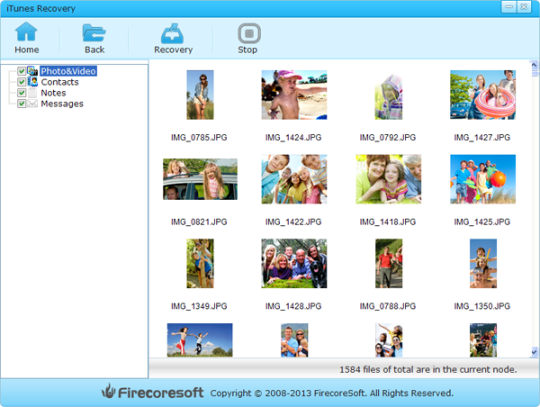Select the IMG_1349.JPG photo thumbnail
Viewport: 540px width, 407px height.
pyautogui.click(x=200, y=263)
